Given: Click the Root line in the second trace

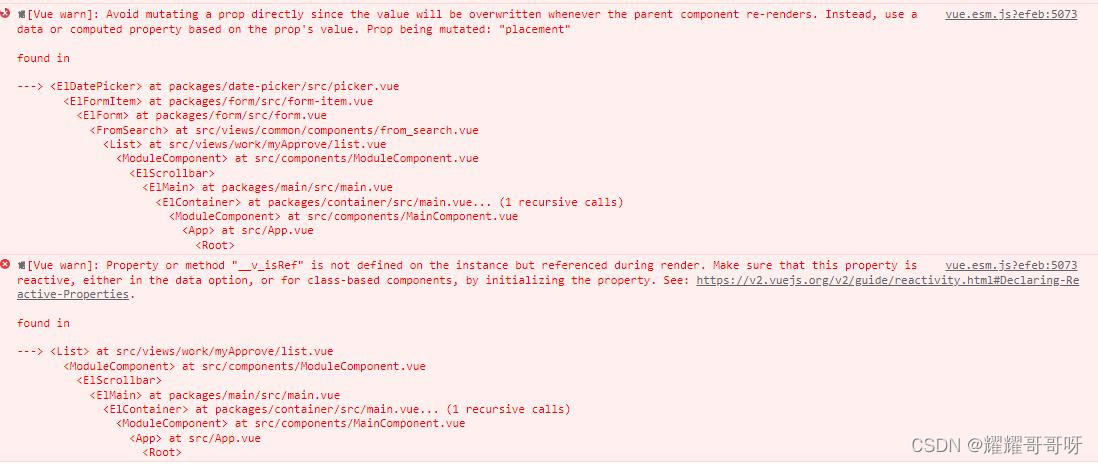Looking at the screenshot, I should coord(162,453).
